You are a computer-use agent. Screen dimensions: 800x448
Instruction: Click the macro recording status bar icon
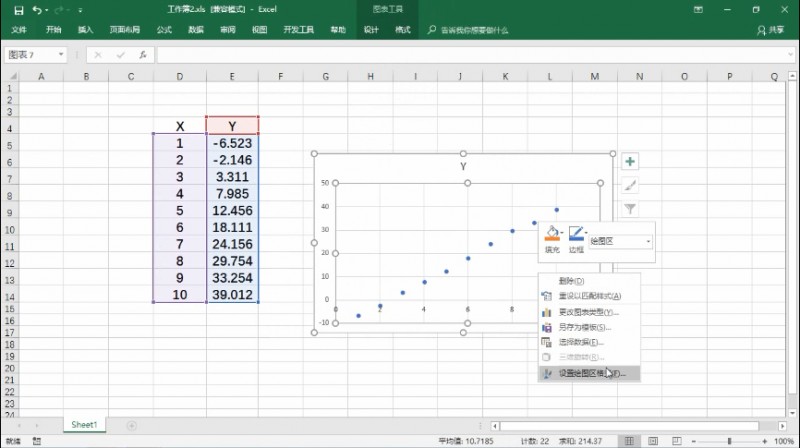pos(37,441)
